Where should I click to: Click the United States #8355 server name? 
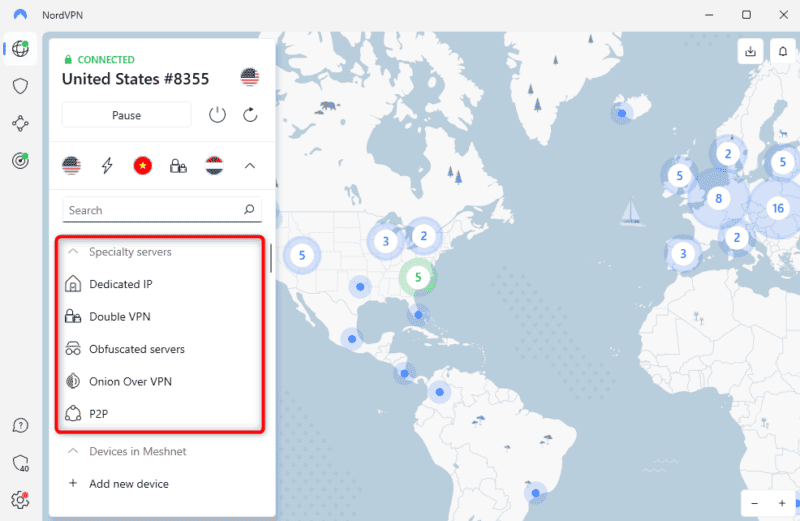135,79
